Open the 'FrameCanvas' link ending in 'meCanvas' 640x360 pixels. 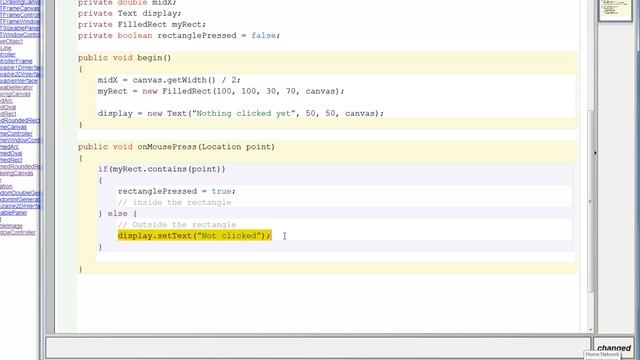pos(13,127)
